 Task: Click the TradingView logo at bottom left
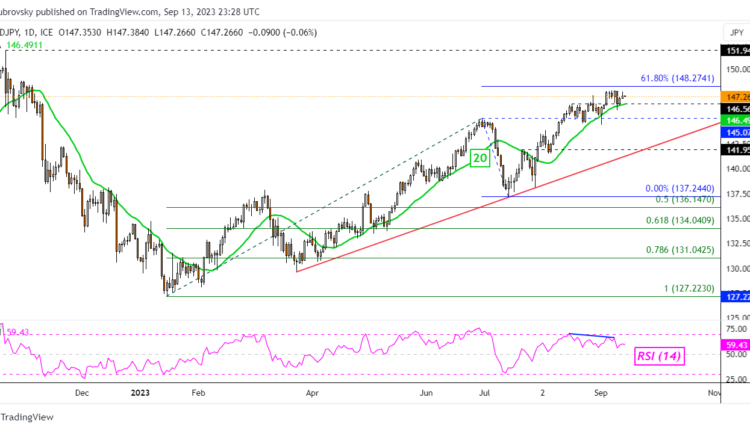(15, 417)
